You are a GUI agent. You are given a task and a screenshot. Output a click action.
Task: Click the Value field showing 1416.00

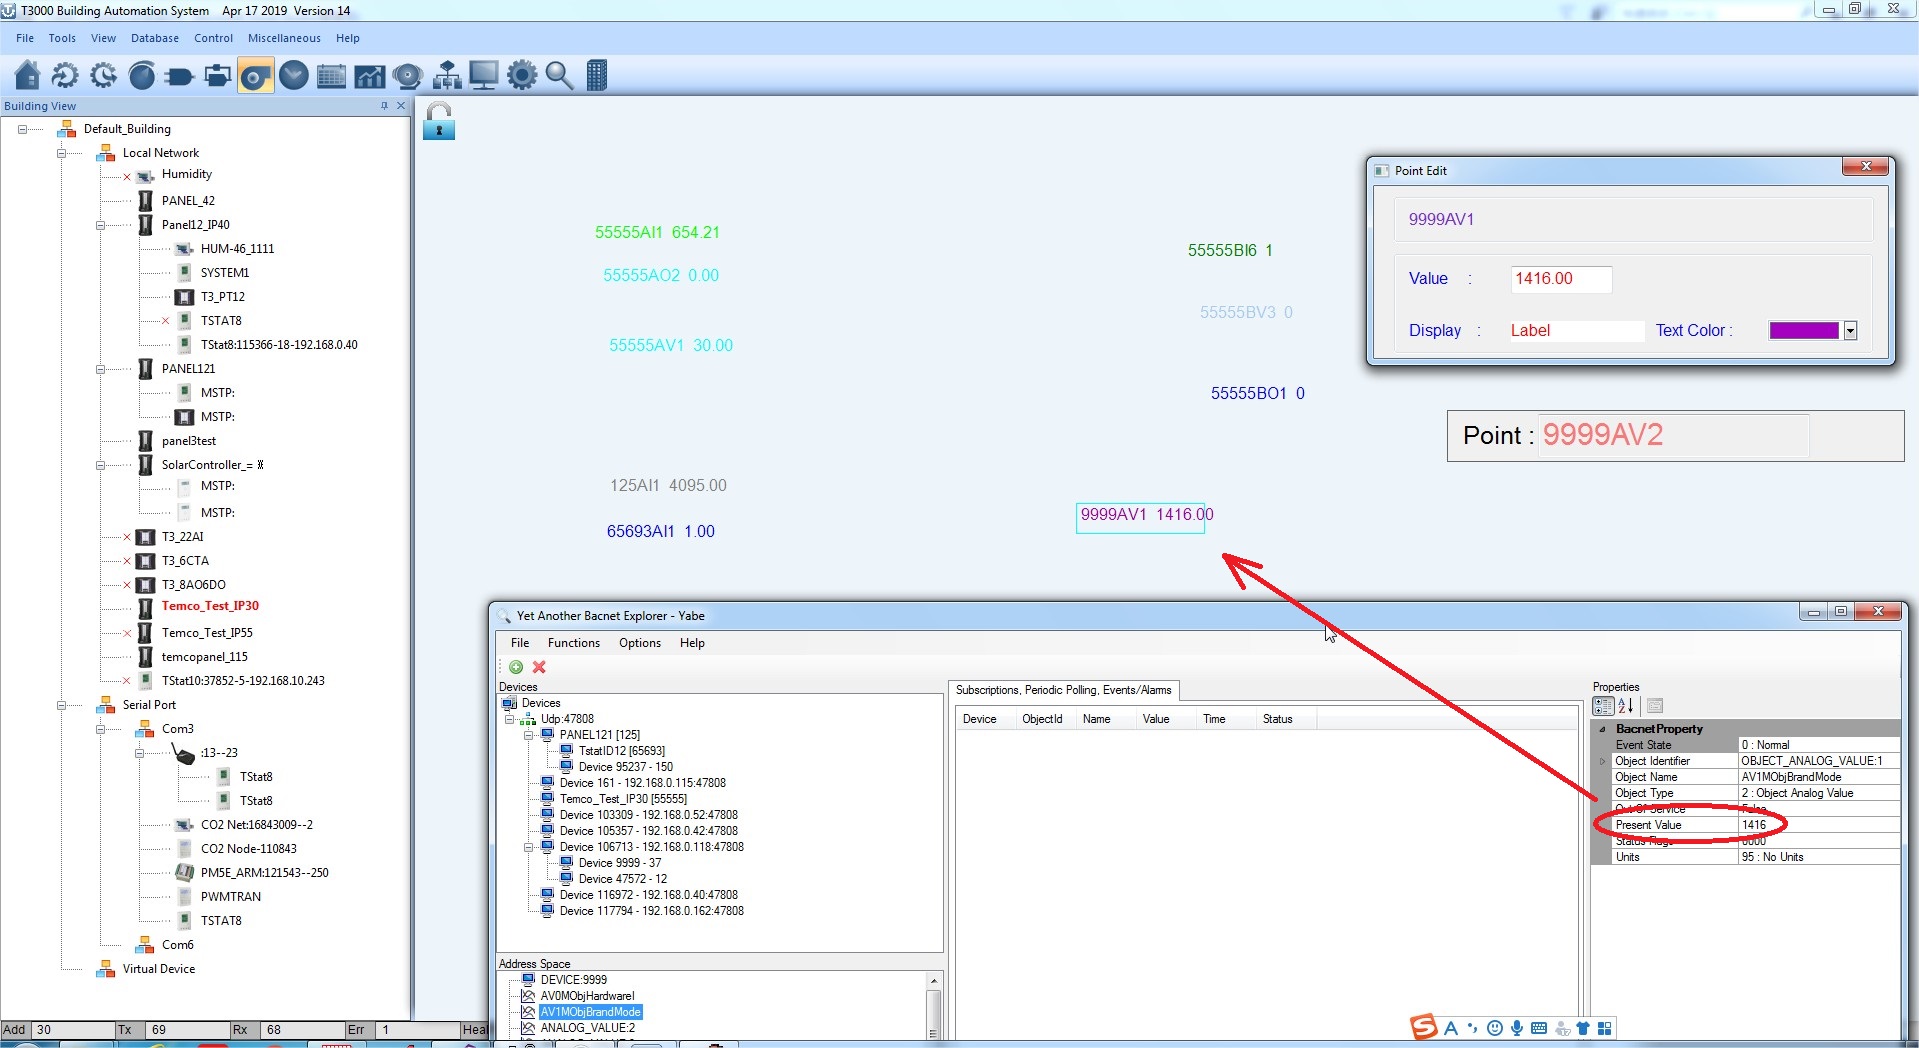click(1561, 279)
